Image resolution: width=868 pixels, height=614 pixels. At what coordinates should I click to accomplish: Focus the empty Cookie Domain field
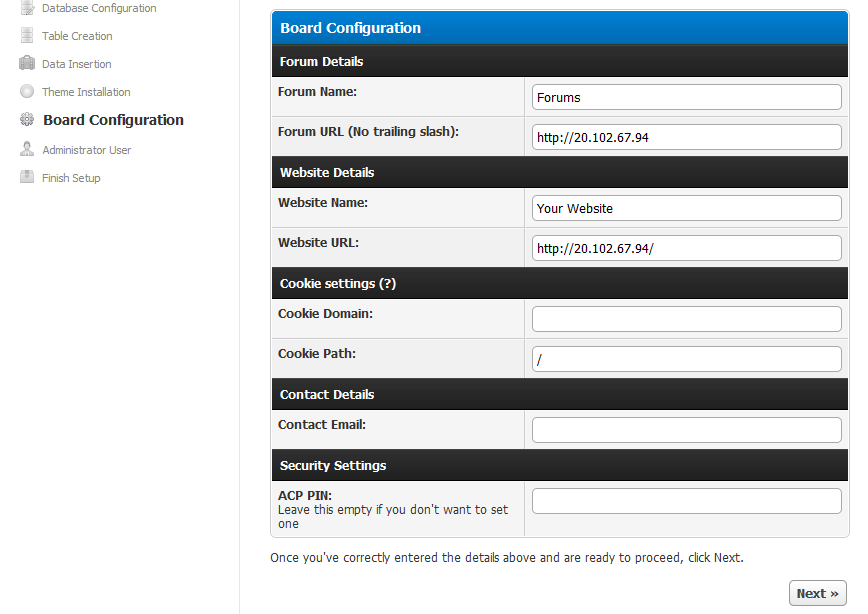(686, 319)
